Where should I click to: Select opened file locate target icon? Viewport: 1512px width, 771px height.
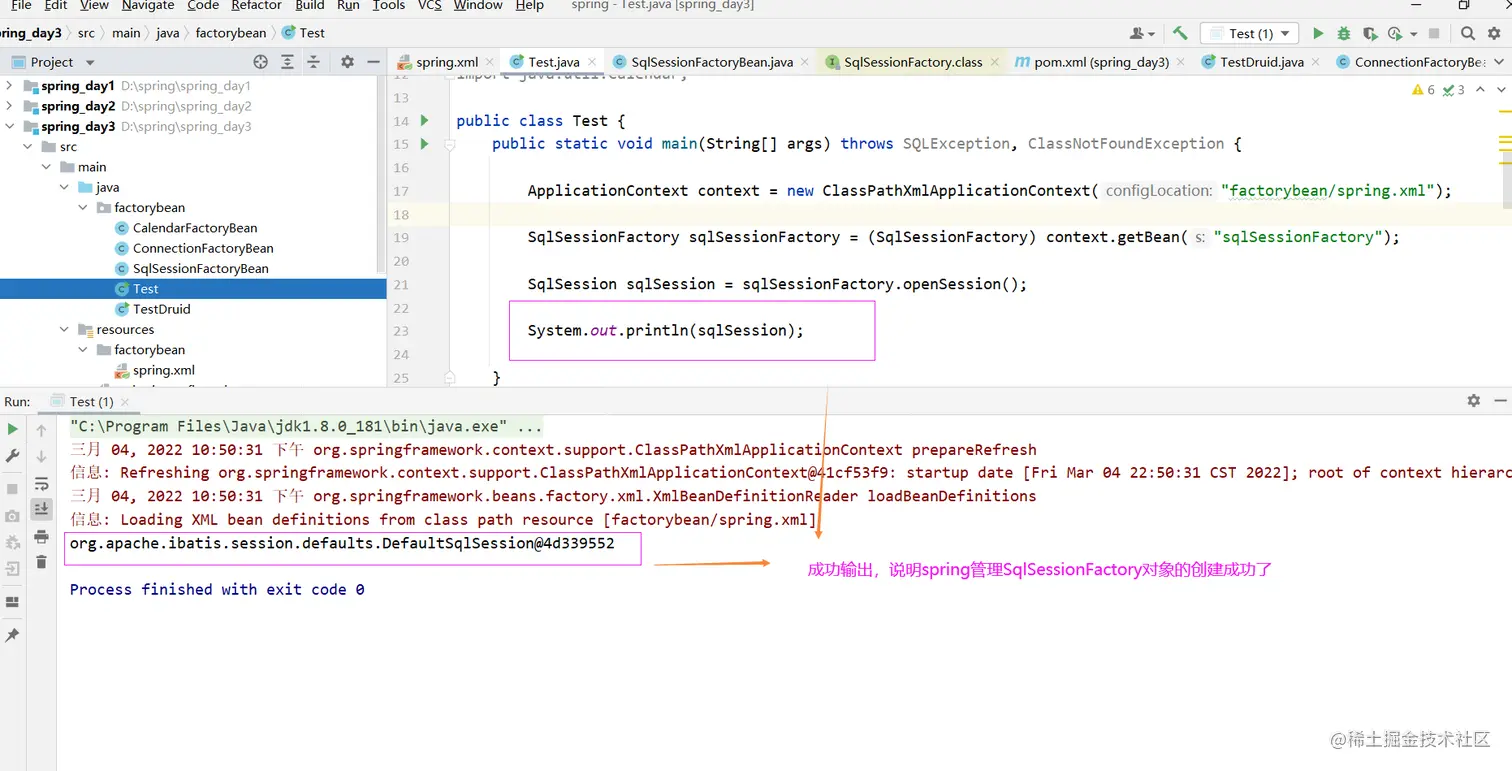coord(261,61)
